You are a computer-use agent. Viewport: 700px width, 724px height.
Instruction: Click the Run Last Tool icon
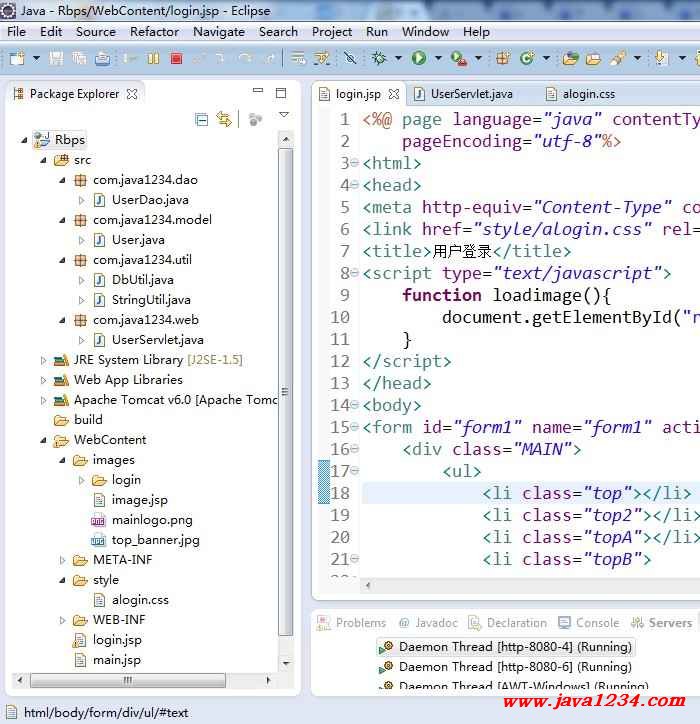point(459,58)
